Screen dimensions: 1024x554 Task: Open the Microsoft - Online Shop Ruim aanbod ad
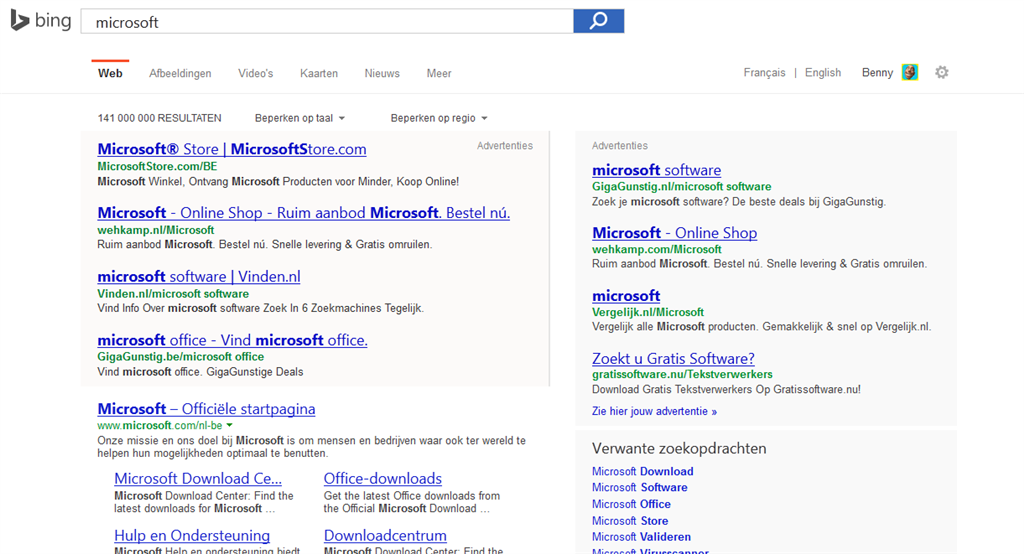(304, 213)
